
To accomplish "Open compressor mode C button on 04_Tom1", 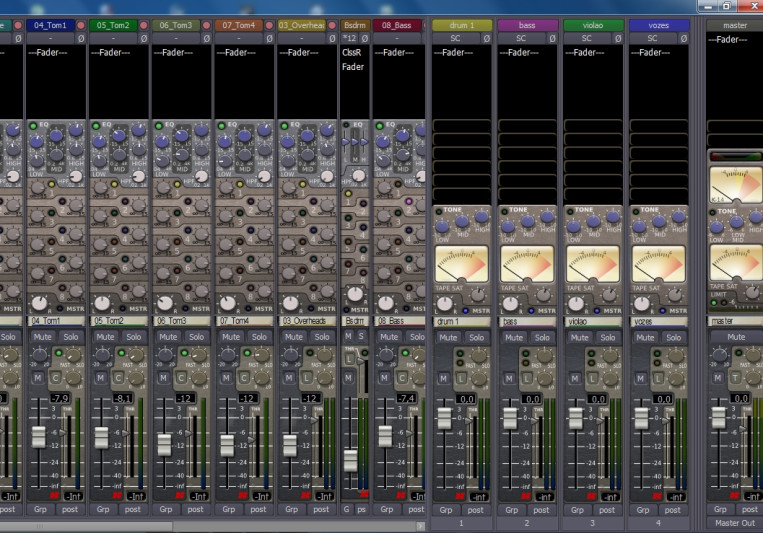I will [55, 377].
